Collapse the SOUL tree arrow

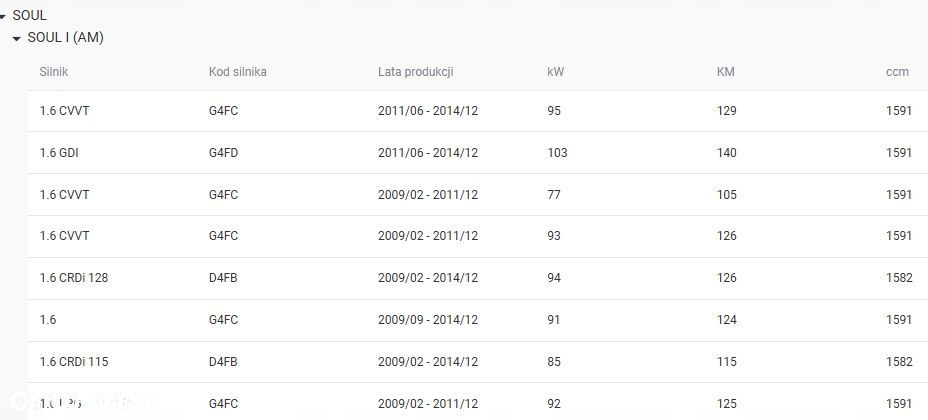[4, 16]
